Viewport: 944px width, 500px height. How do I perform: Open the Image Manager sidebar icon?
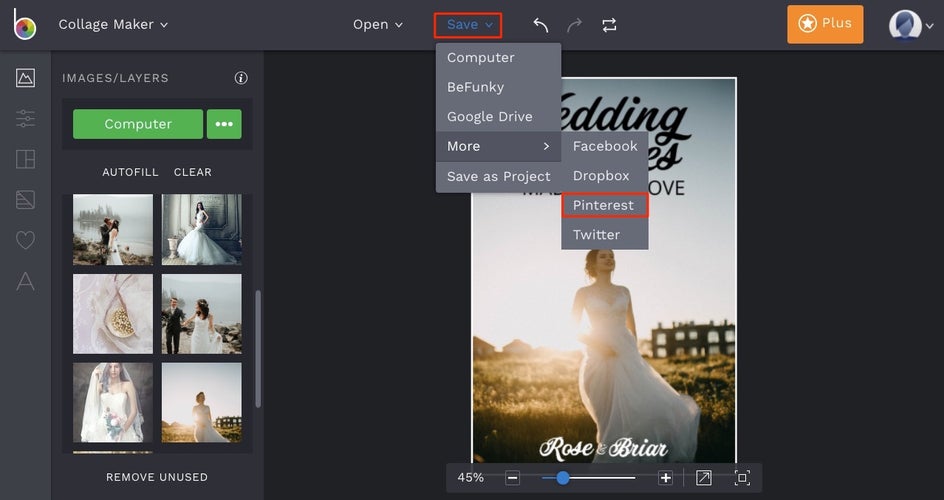click(x=25, y=78)
